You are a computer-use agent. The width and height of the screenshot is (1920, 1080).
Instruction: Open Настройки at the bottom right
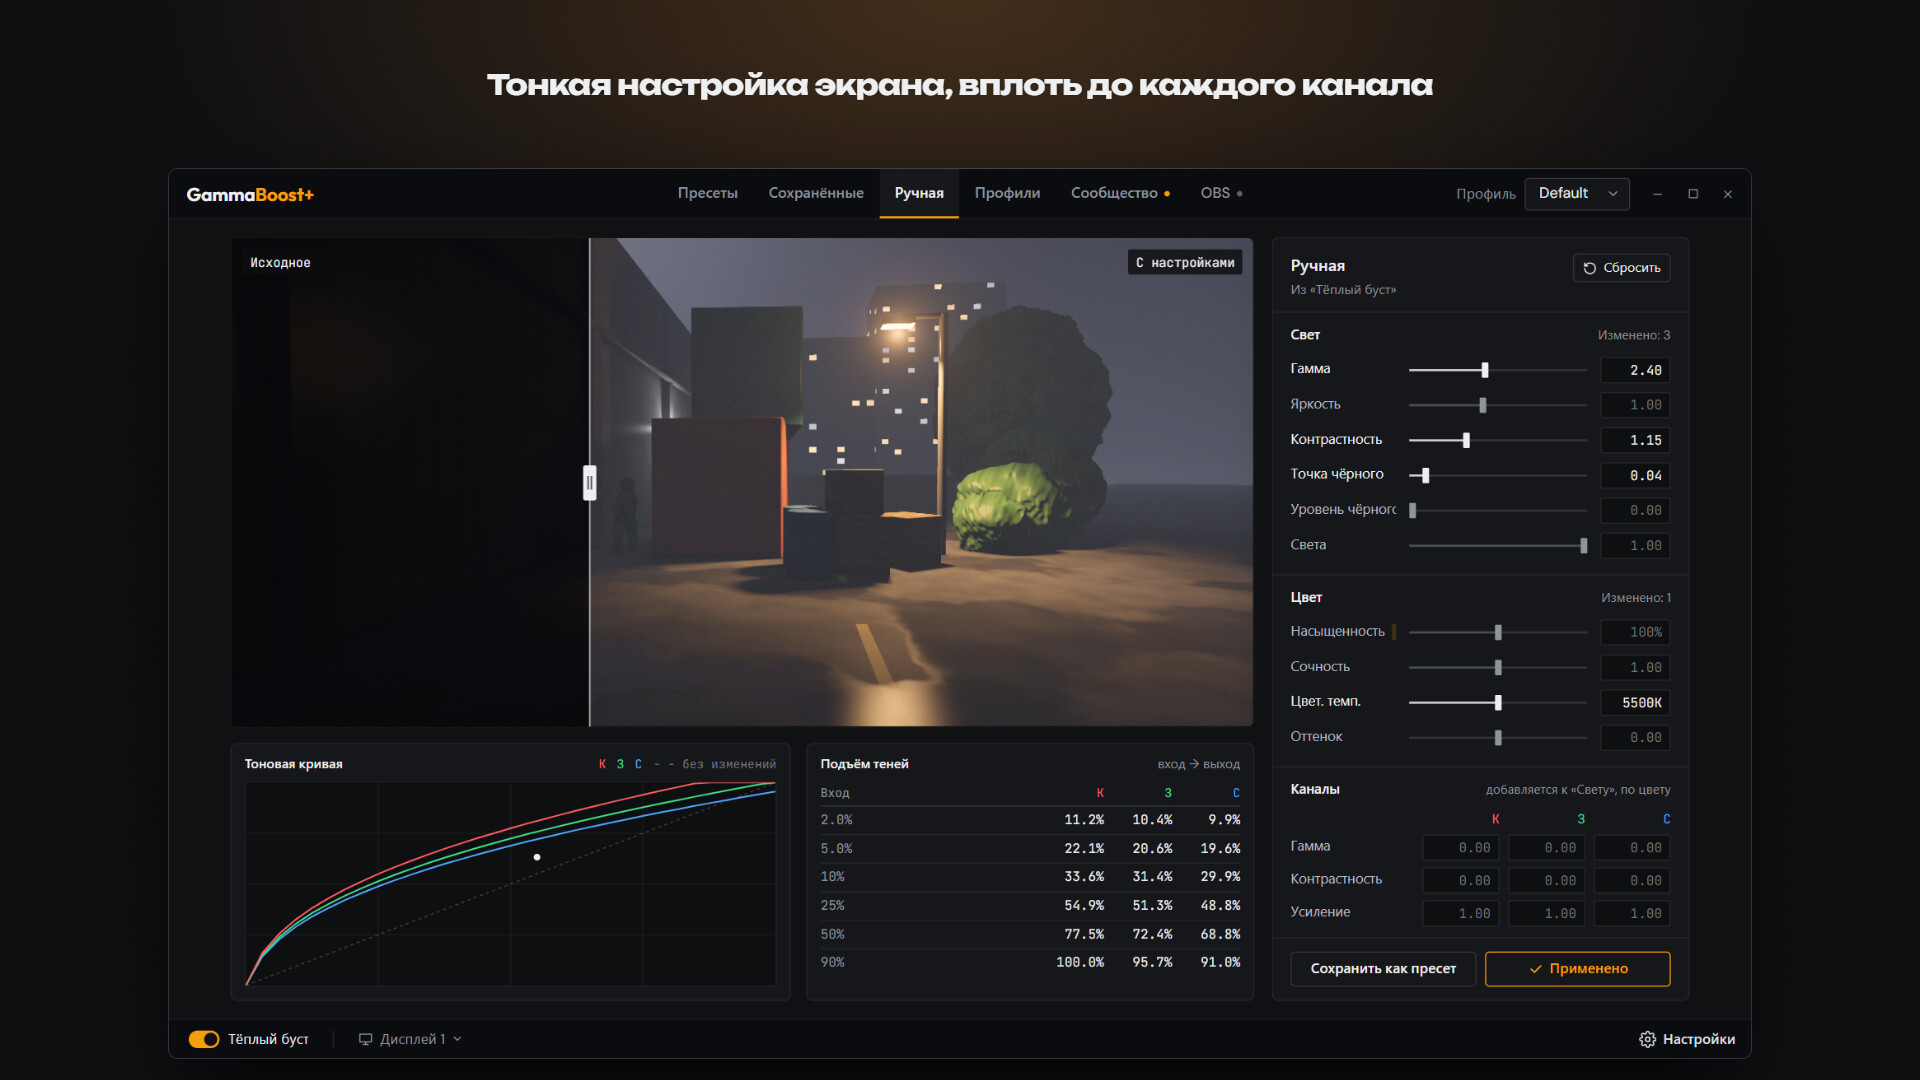pos(1687,1039)
